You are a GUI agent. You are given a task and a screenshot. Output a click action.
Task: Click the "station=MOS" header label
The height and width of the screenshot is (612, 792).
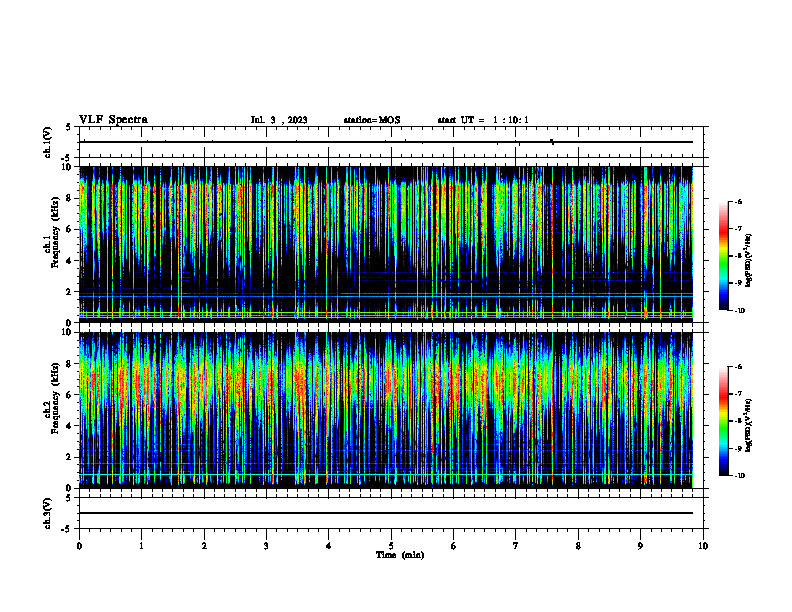pyautogui.click(x=372, y=120)
